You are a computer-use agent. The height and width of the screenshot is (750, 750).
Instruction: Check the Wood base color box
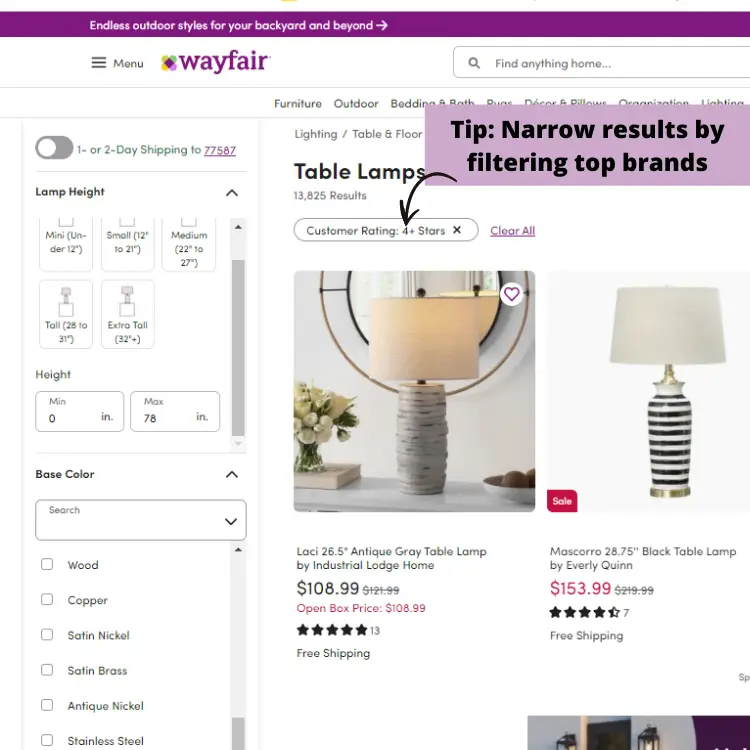[47, 564]
